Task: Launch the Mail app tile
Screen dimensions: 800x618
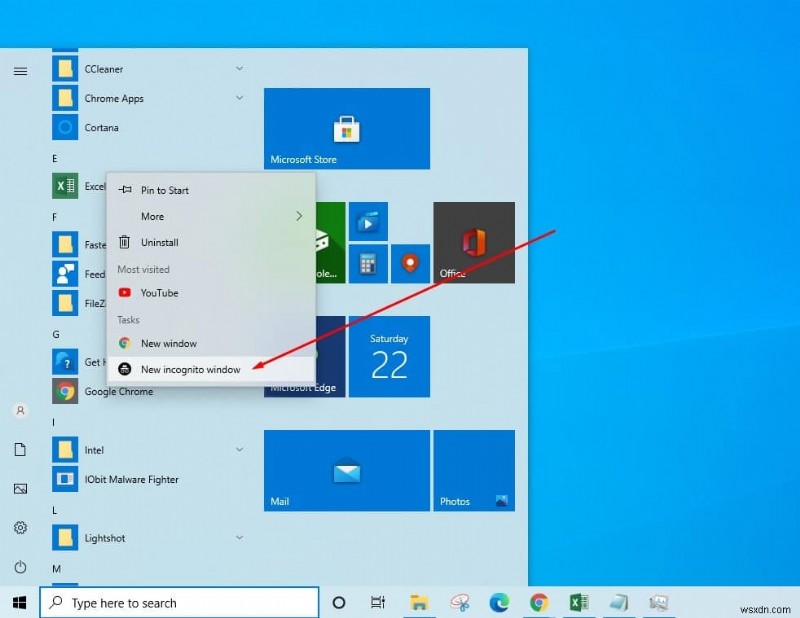Action: 347,470
